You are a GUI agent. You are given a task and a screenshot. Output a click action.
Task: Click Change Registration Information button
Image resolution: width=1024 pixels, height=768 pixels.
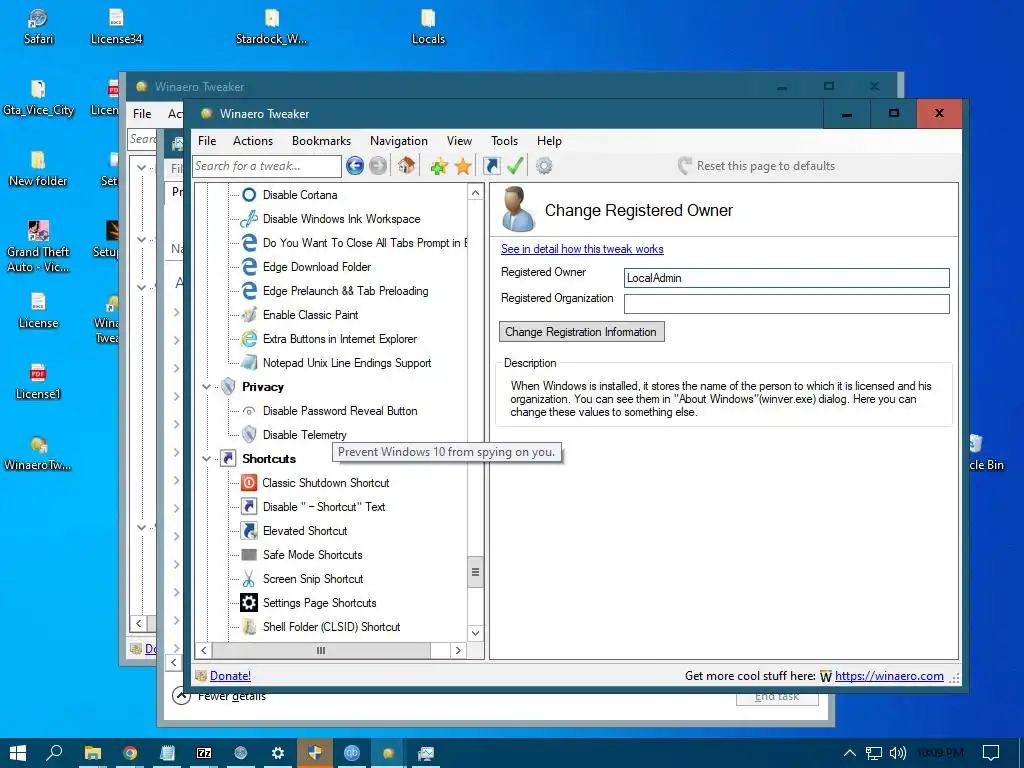pos(581,332)
